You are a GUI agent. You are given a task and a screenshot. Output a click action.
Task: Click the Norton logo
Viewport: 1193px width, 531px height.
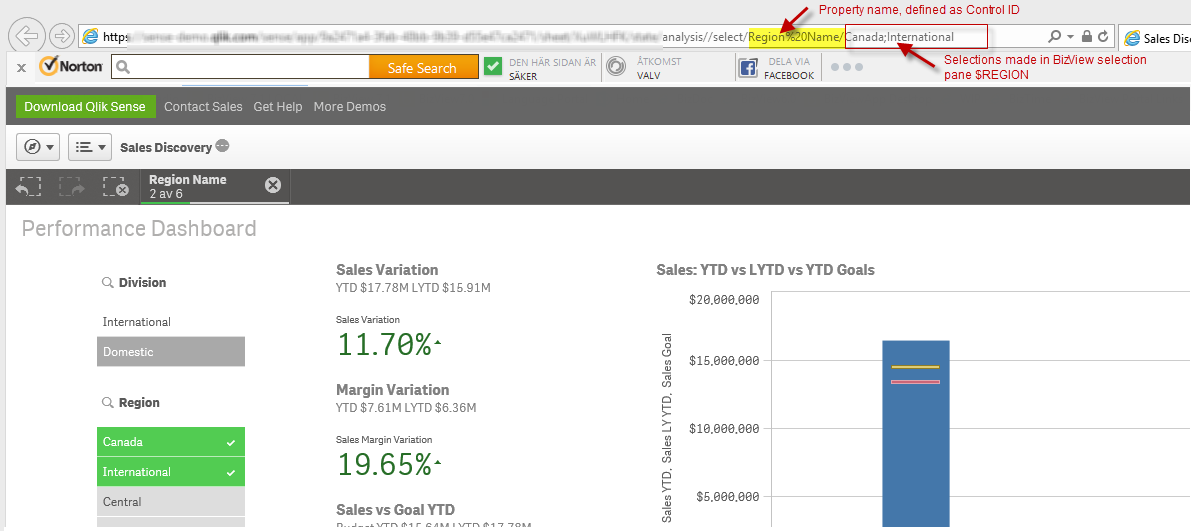coord(72,66)
